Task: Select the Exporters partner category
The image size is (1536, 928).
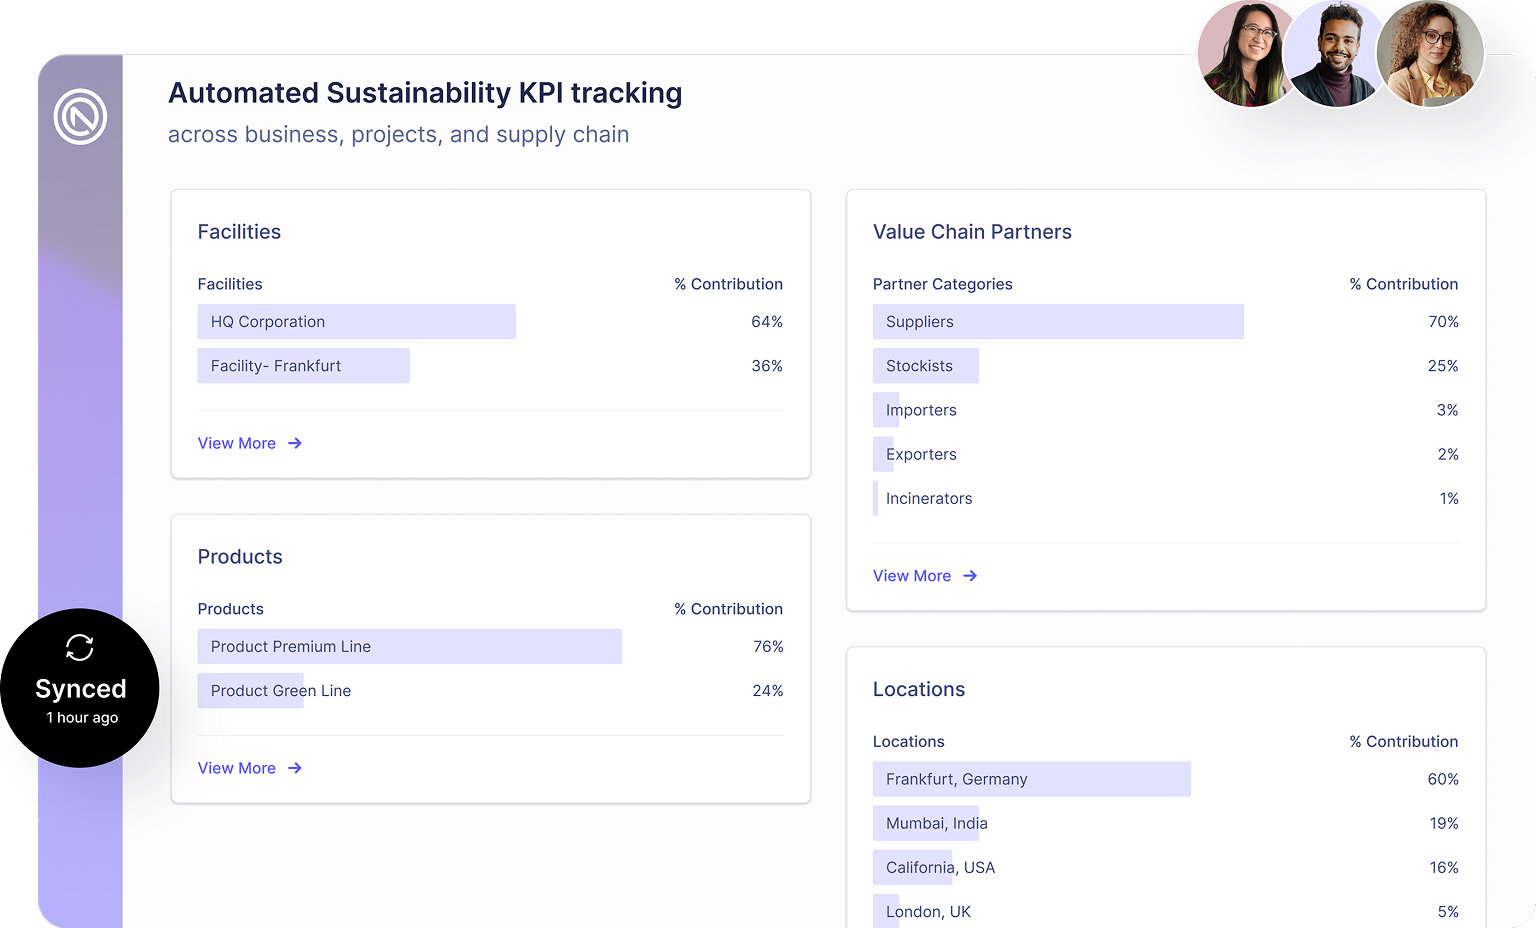Action: [x=1166, y=454]
